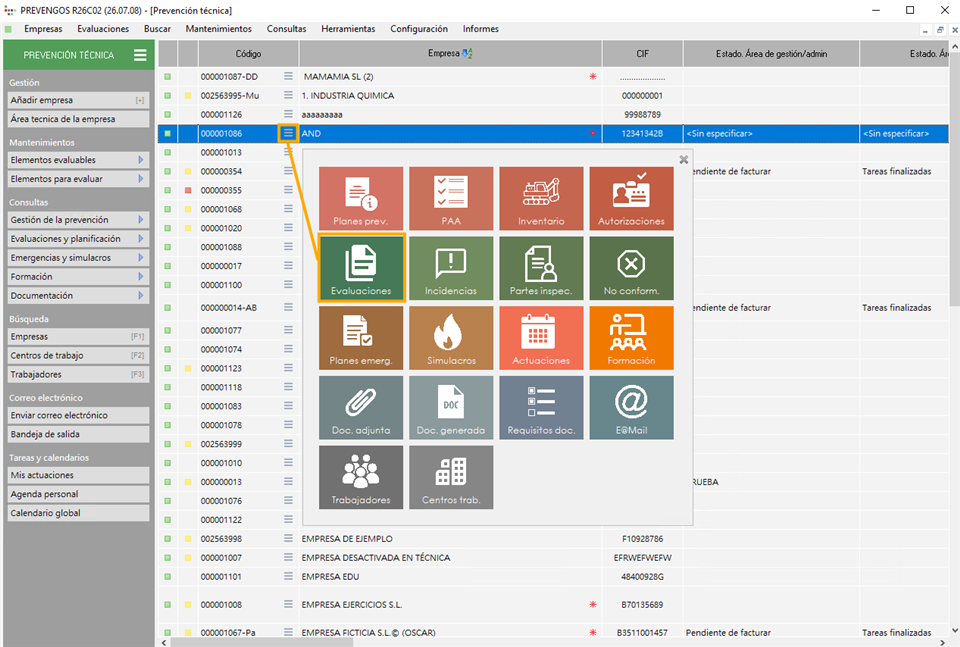Open the Trabajadores people tile
The height and width of the screenshot is (647, 960).
[x=361, y=477]
